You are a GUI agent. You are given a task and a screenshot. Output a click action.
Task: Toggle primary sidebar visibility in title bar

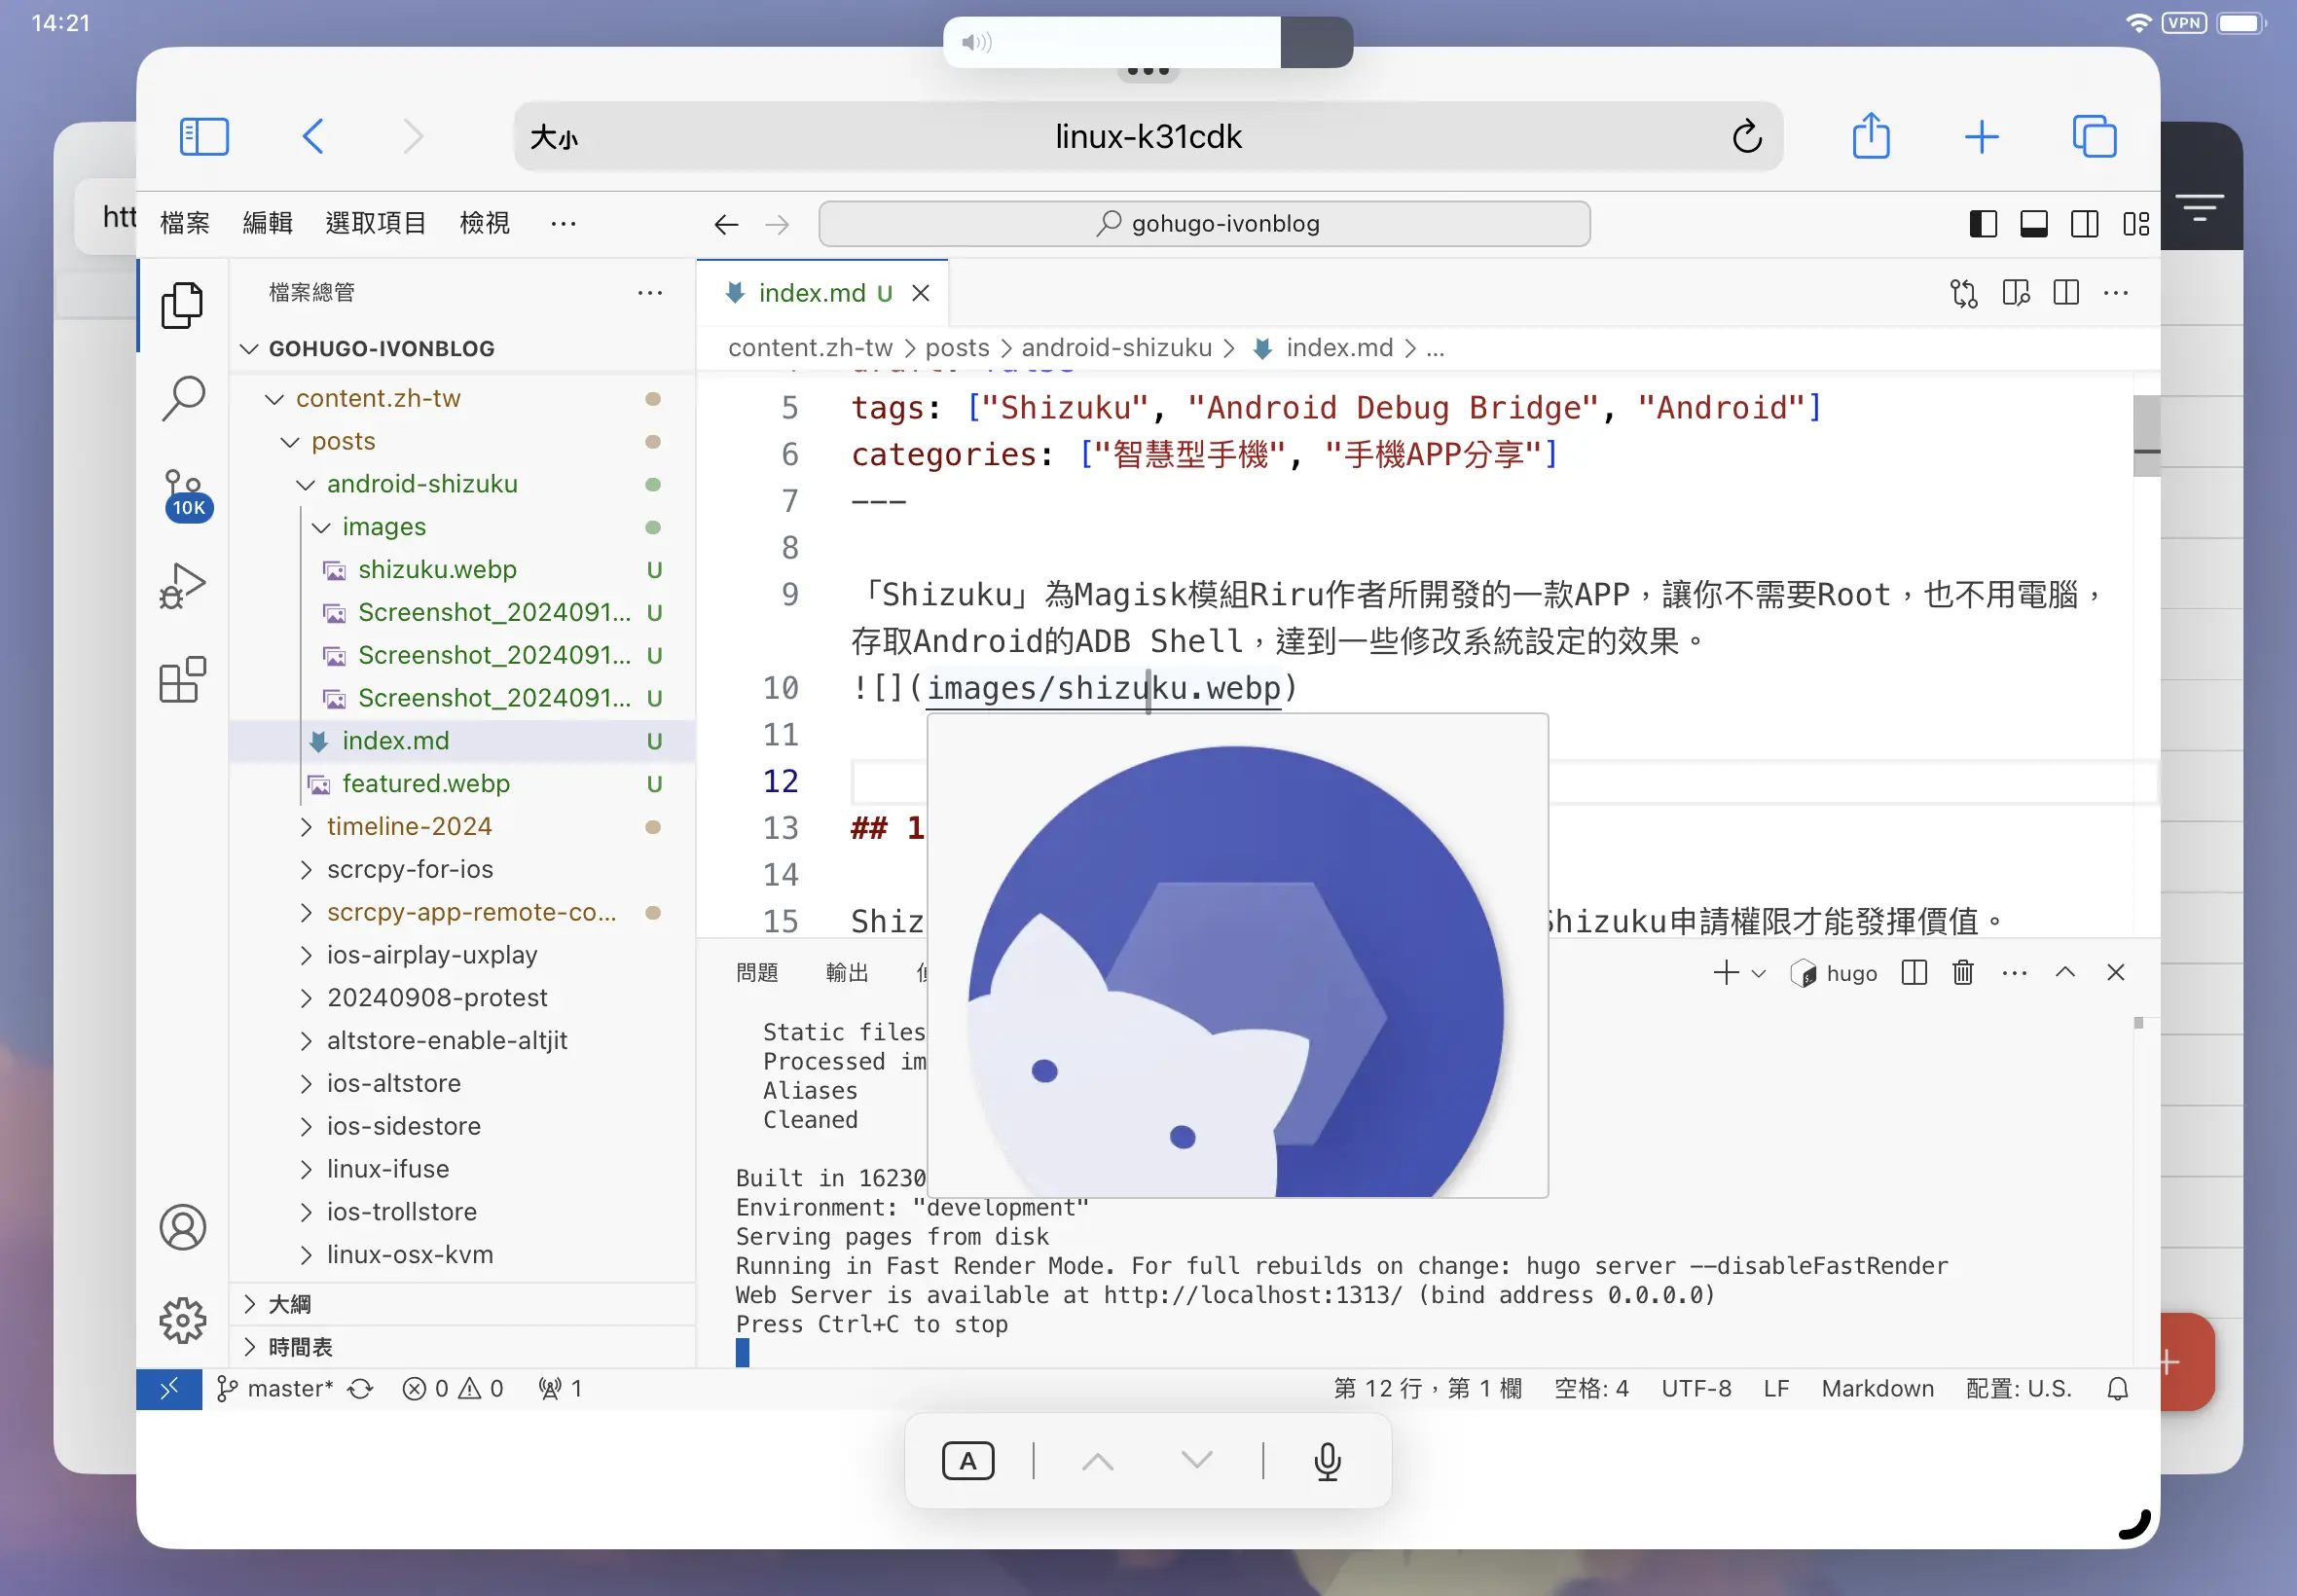click(x=1982, y=224)
